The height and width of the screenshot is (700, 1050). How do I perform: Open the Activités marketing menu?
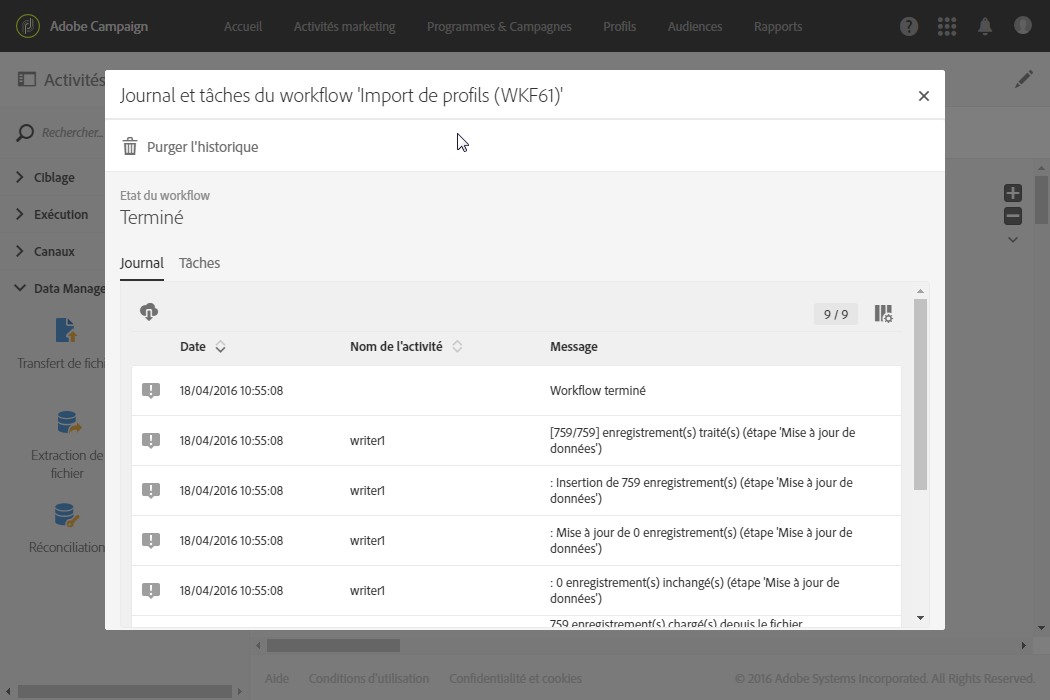(344, 26)
